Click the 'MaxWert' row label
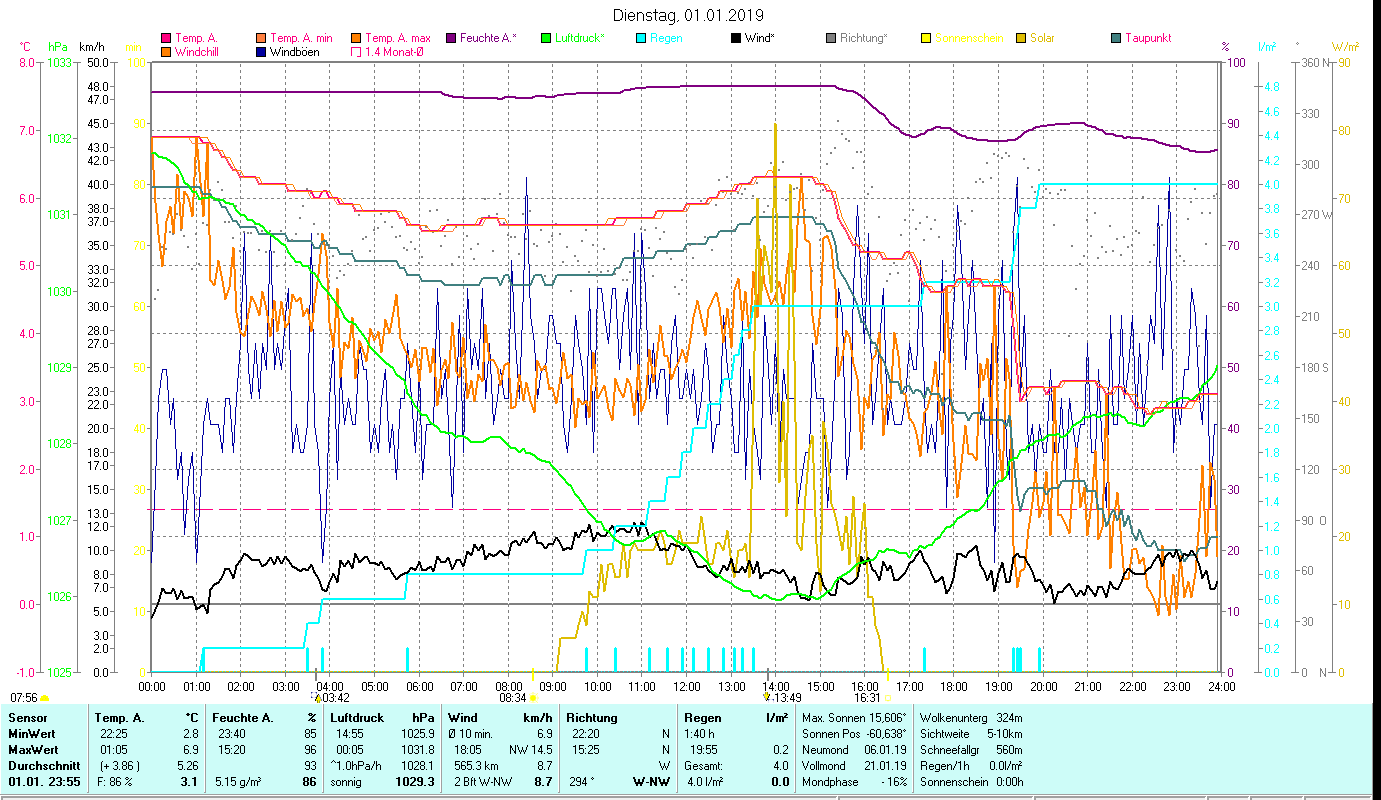 [32, 749]
